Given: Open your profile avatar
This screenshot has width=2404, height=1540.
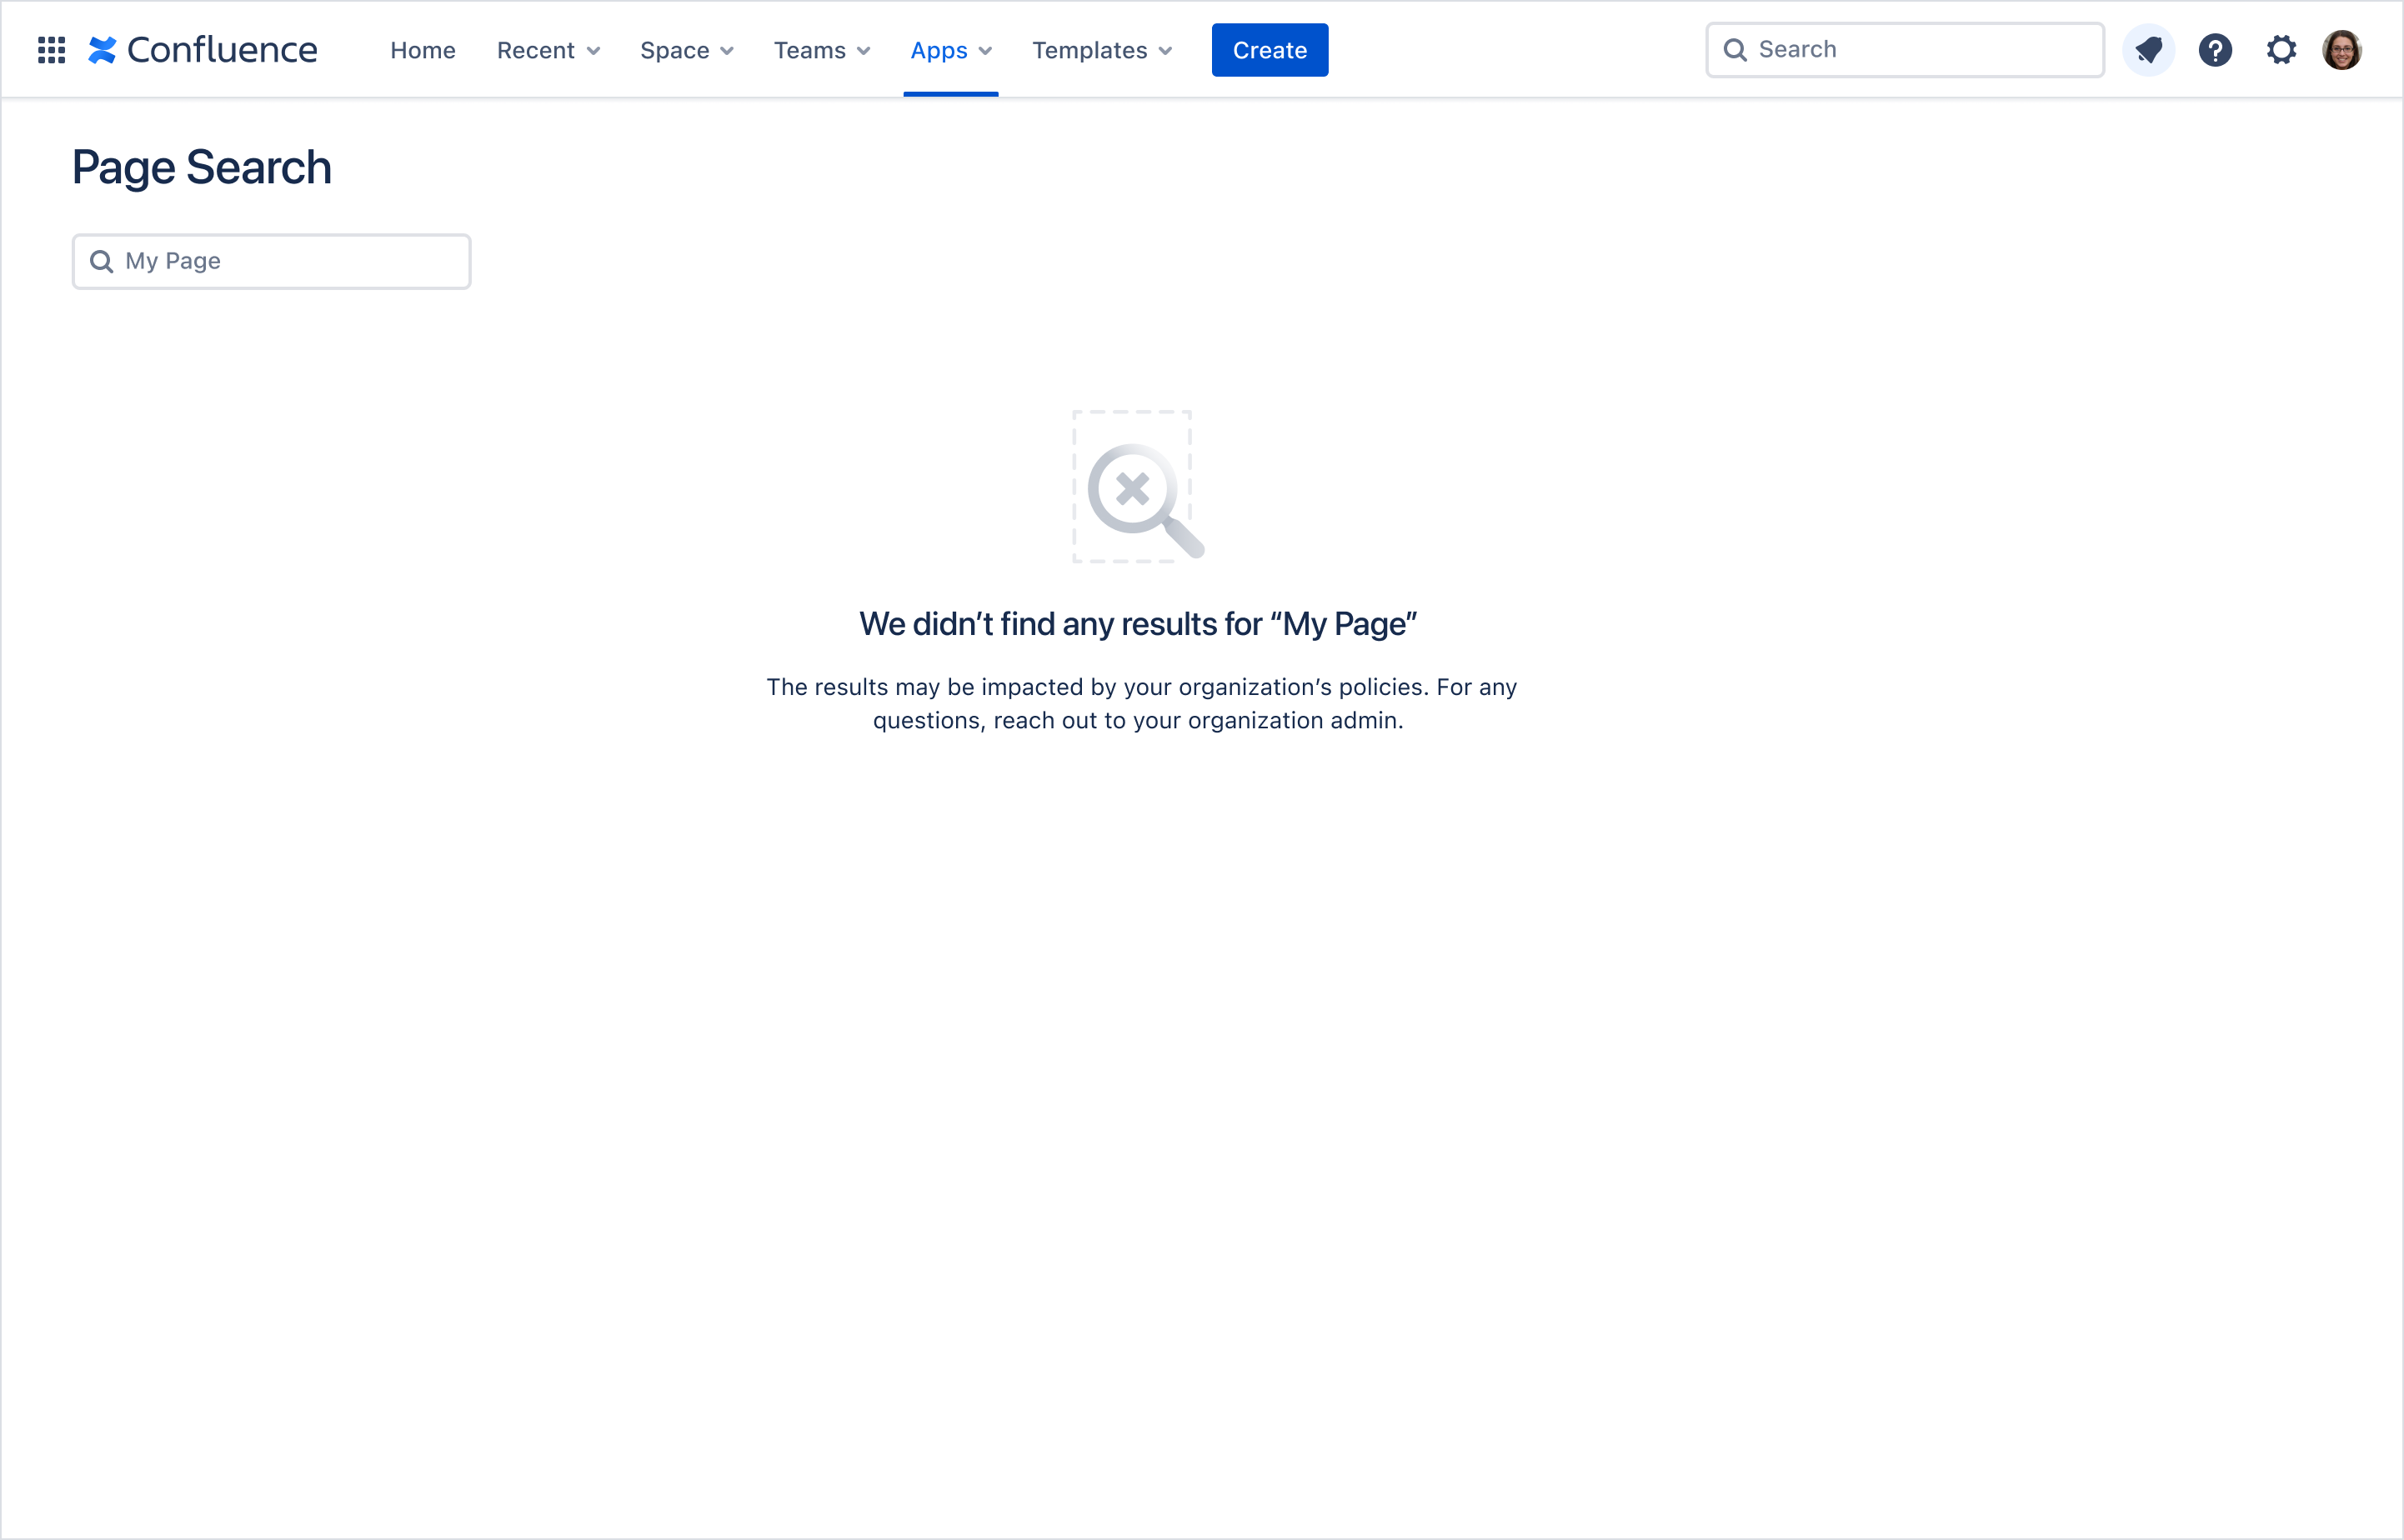Looking at the screenshot, I should pos(2345,50).
